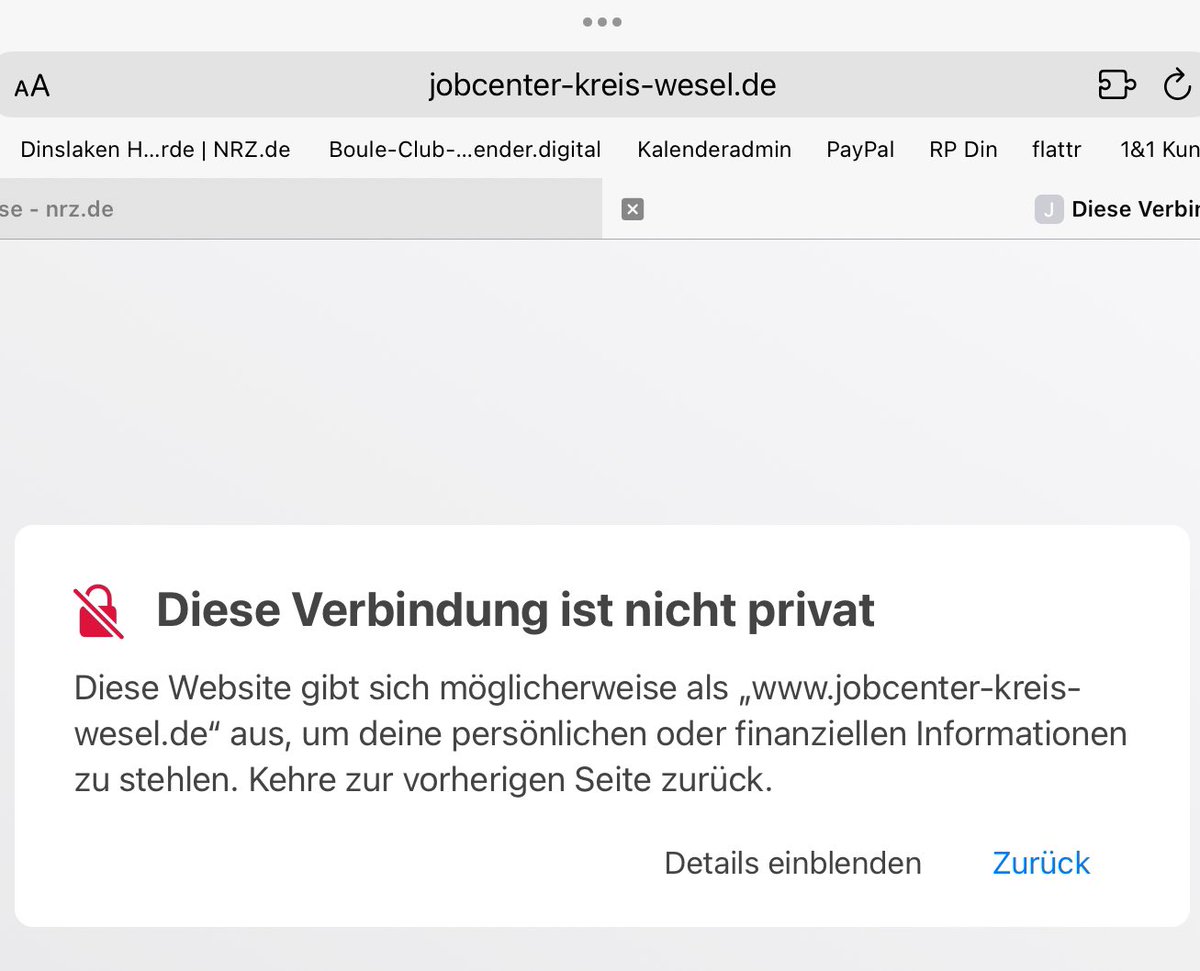This screenshot has height=971, width=1200.
Task: Close the current tab with the X icon
Action: click(632, 209)
